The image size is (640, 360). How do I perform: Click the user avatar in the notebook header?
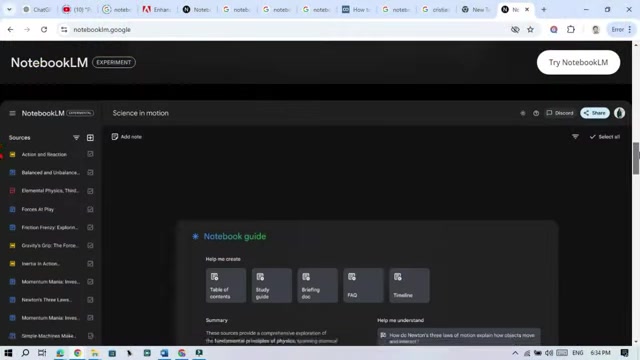pos(619,113)
